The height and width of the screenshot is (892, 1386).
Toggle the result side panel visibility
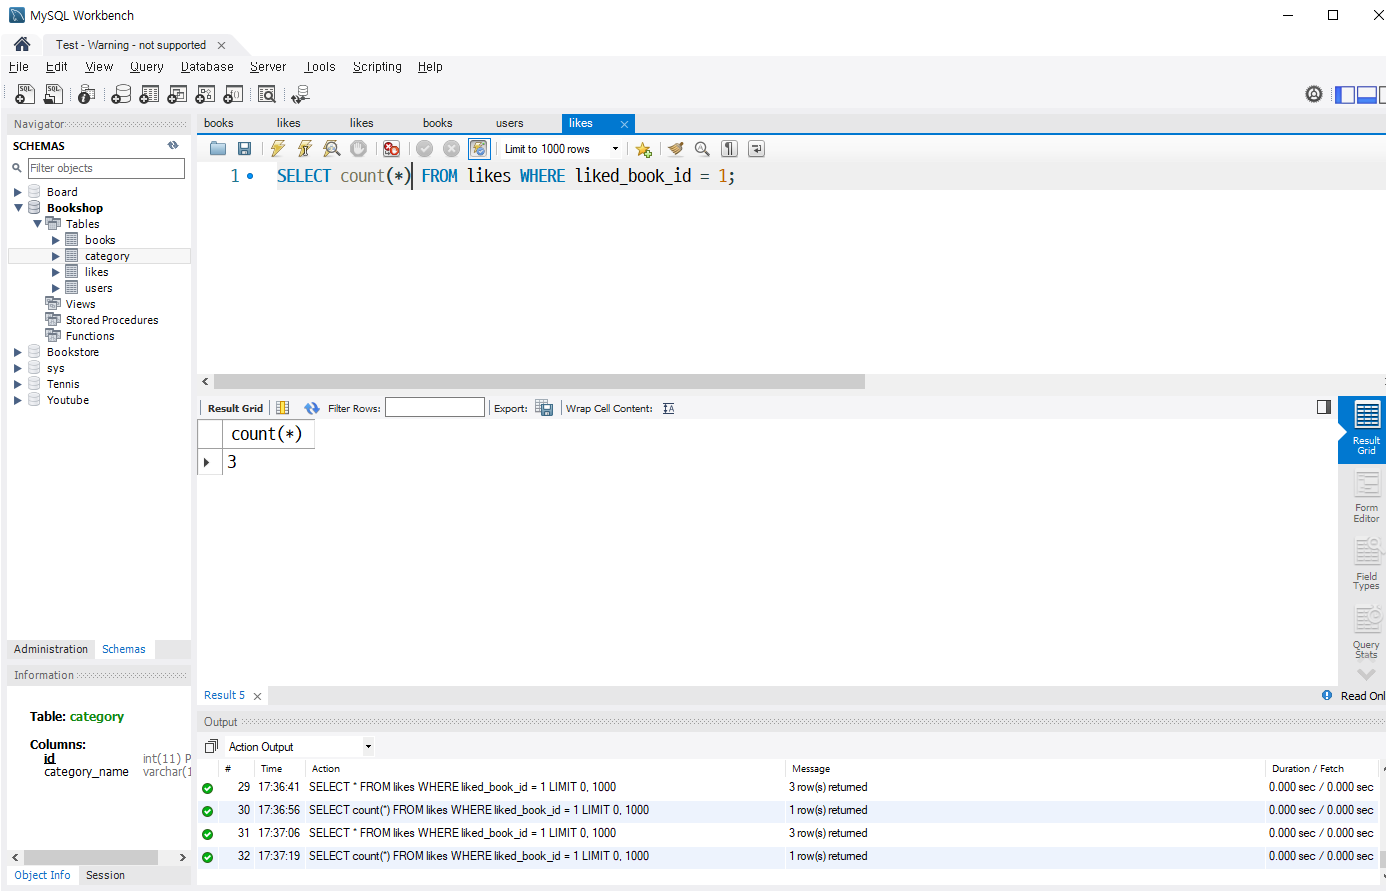[1324, 407]
